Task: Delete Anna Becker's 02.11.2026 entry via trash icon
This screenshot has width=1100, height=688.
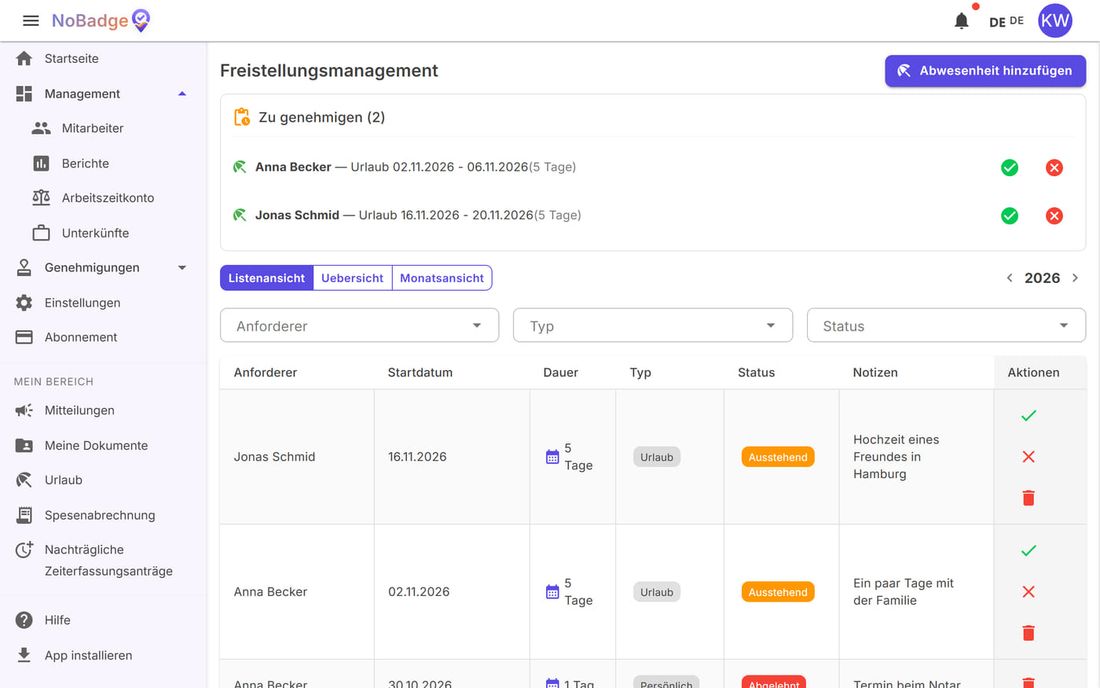Action: [1028, 633]
